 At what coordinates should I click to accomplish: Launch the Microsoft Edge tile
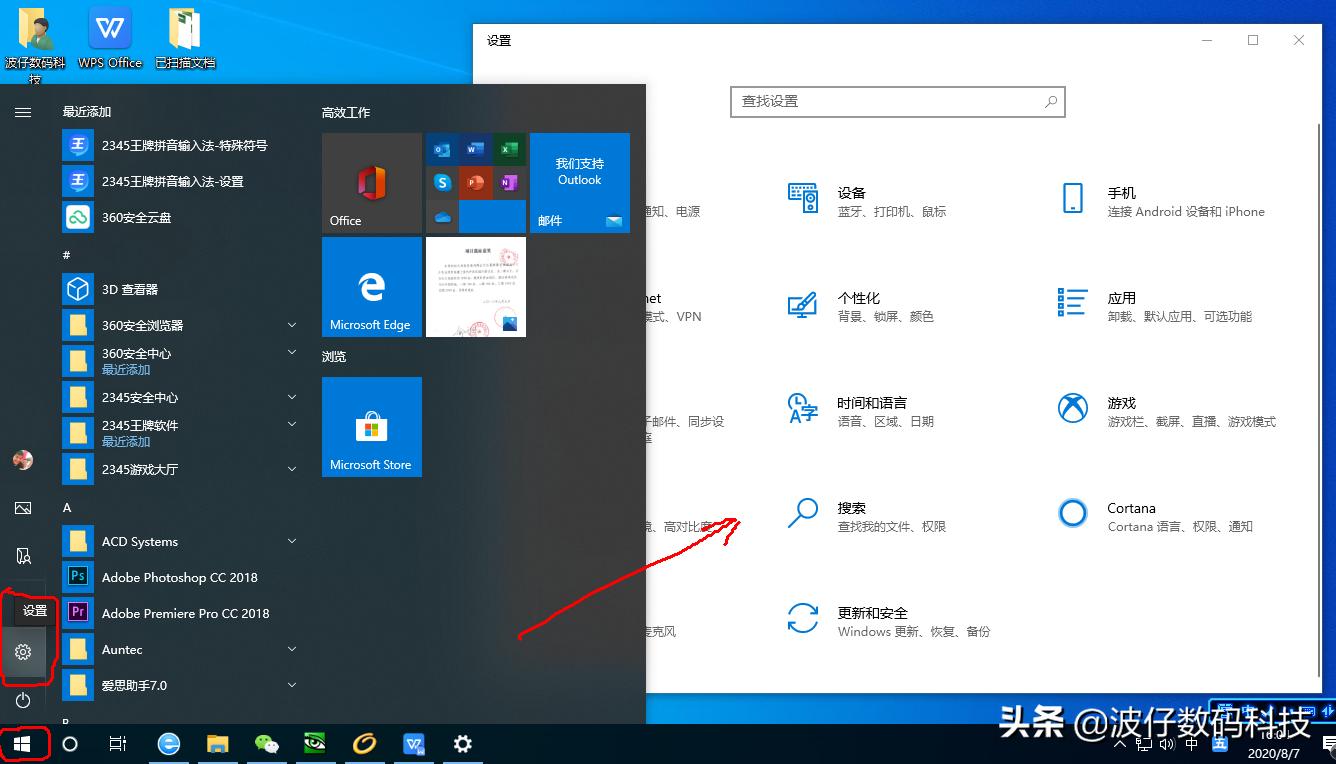pos(371,287)
